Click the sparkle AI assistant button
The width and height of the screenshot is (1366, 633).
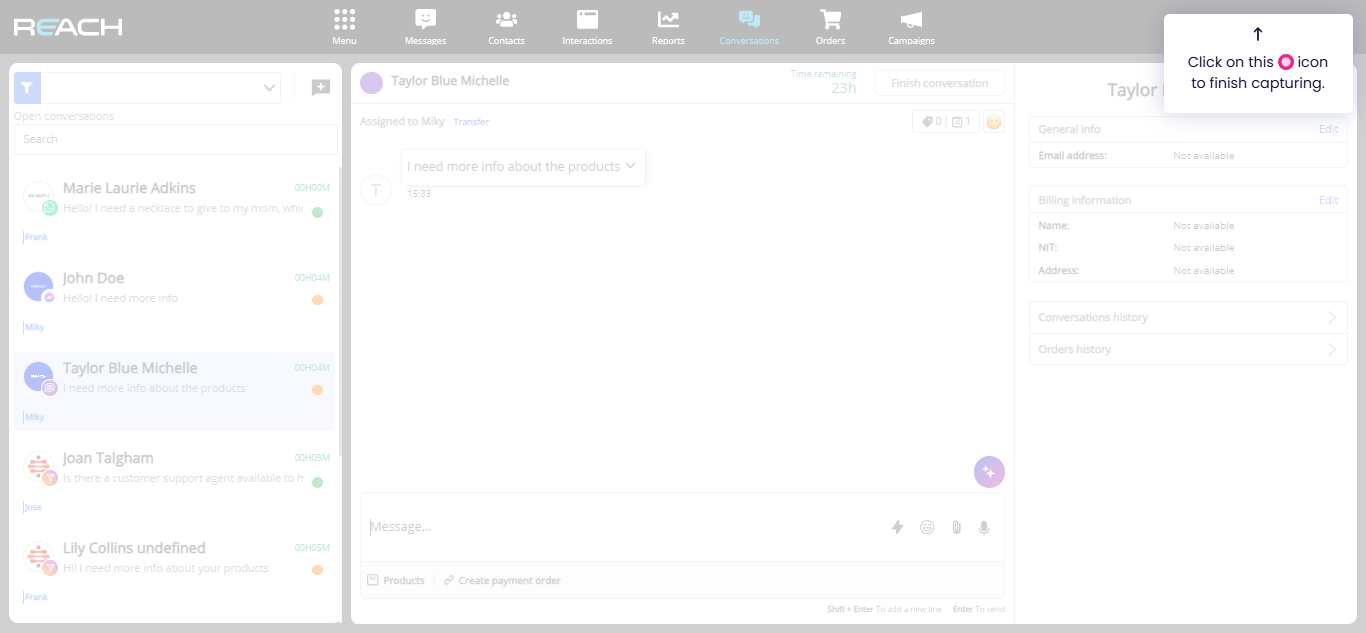point(989,472)
